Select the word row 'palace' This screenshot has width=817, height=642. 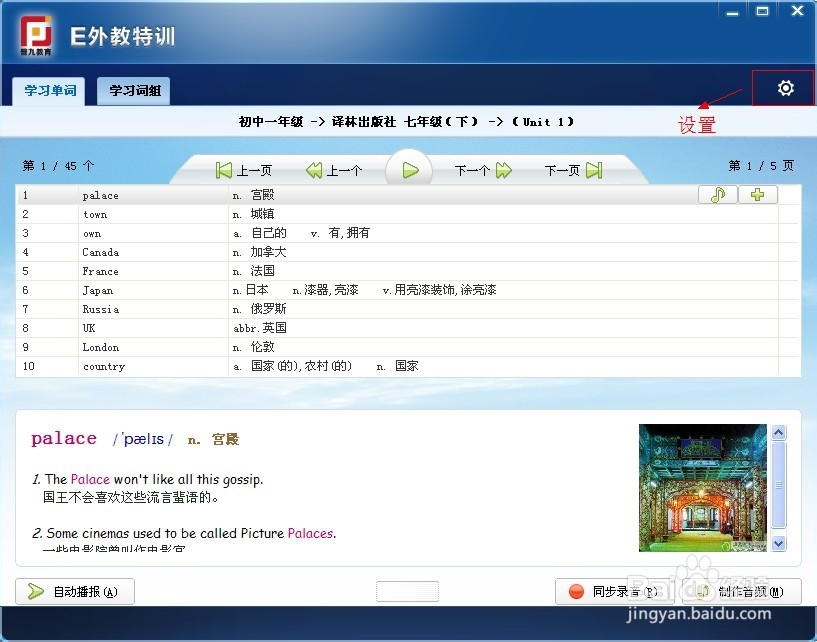click(x=406, y=195)
